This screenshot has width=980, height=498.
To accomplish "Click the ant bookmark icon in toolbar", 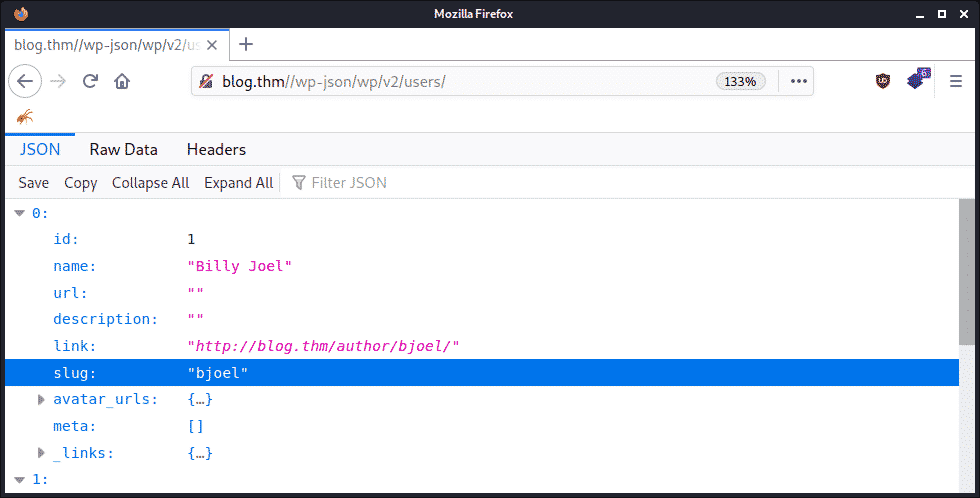I will 25,116.
